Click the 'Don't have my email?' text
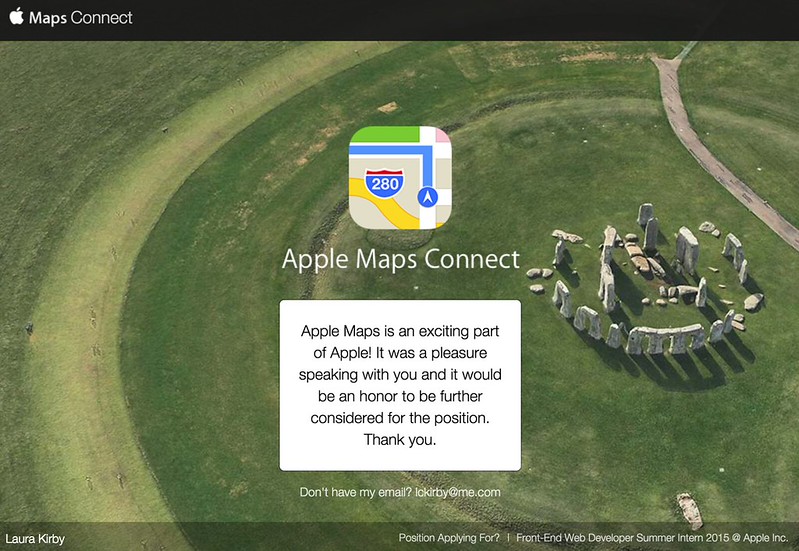Viewport: 799px width, 551px height. pyautogui.click(x=356, y=492)
